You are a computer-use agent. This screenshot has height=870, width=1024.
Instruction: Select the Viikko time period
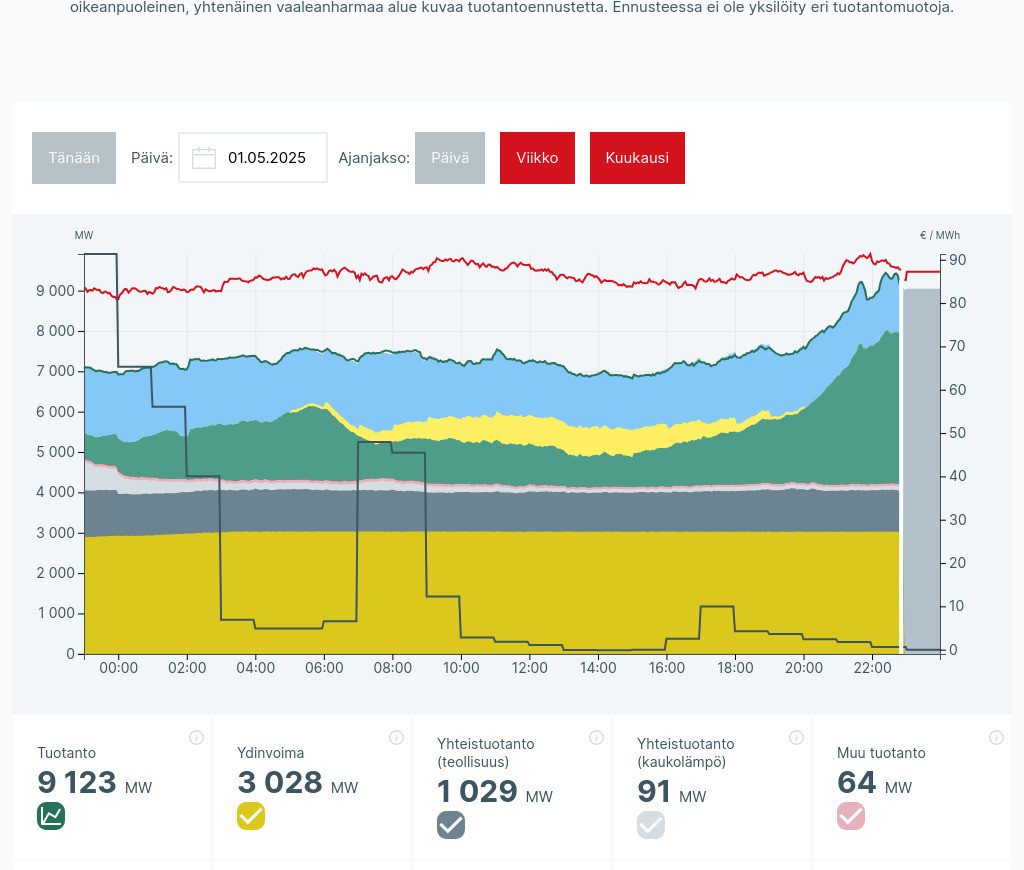(x=537, y=158)
